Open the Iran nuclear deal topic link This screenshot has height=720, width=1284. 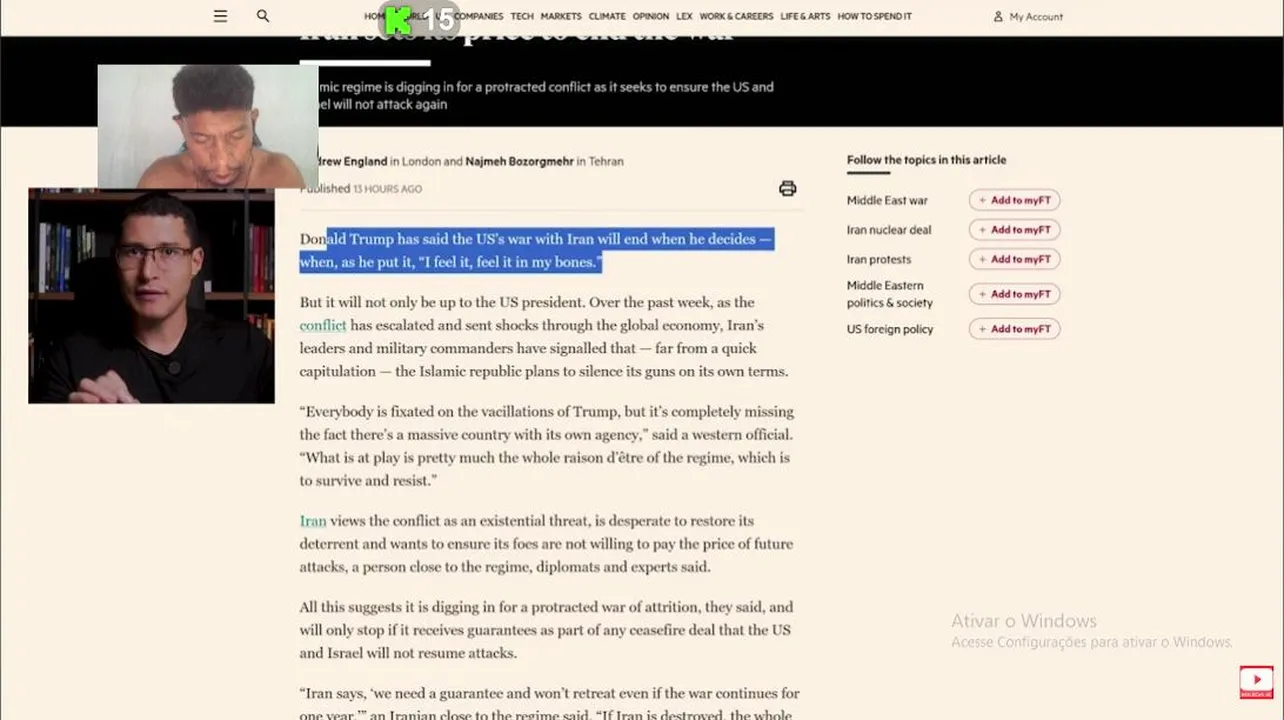889,230
